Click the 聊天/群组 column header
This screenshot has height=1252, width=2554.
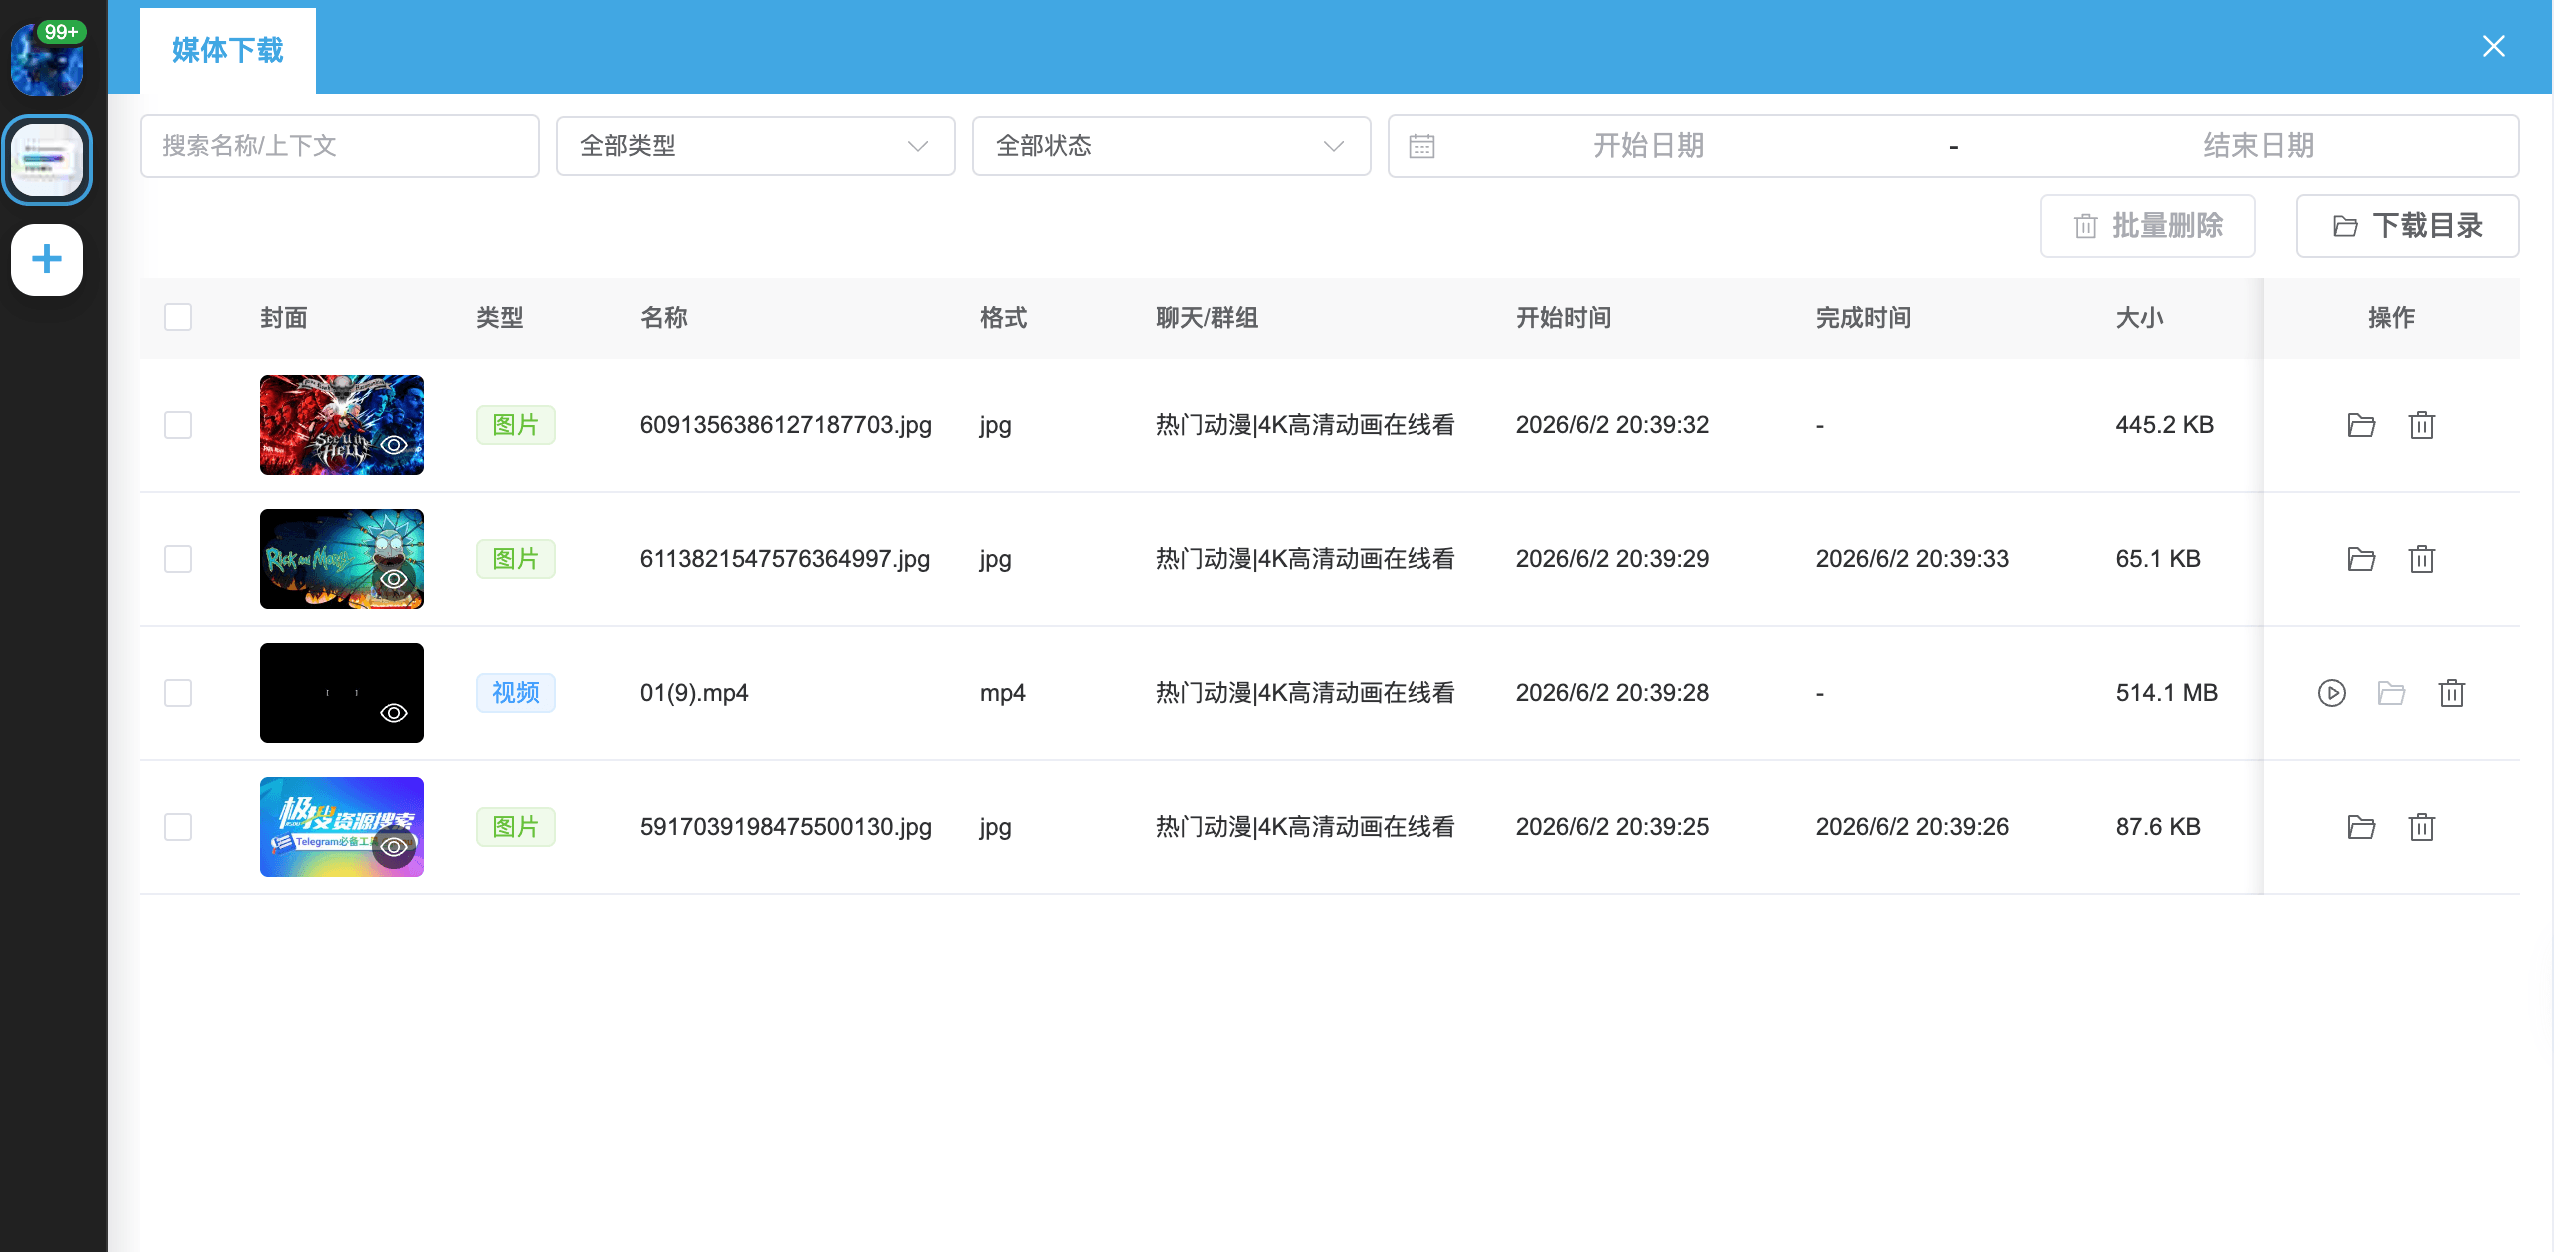pyautogui.click(x=1207, y=318)
